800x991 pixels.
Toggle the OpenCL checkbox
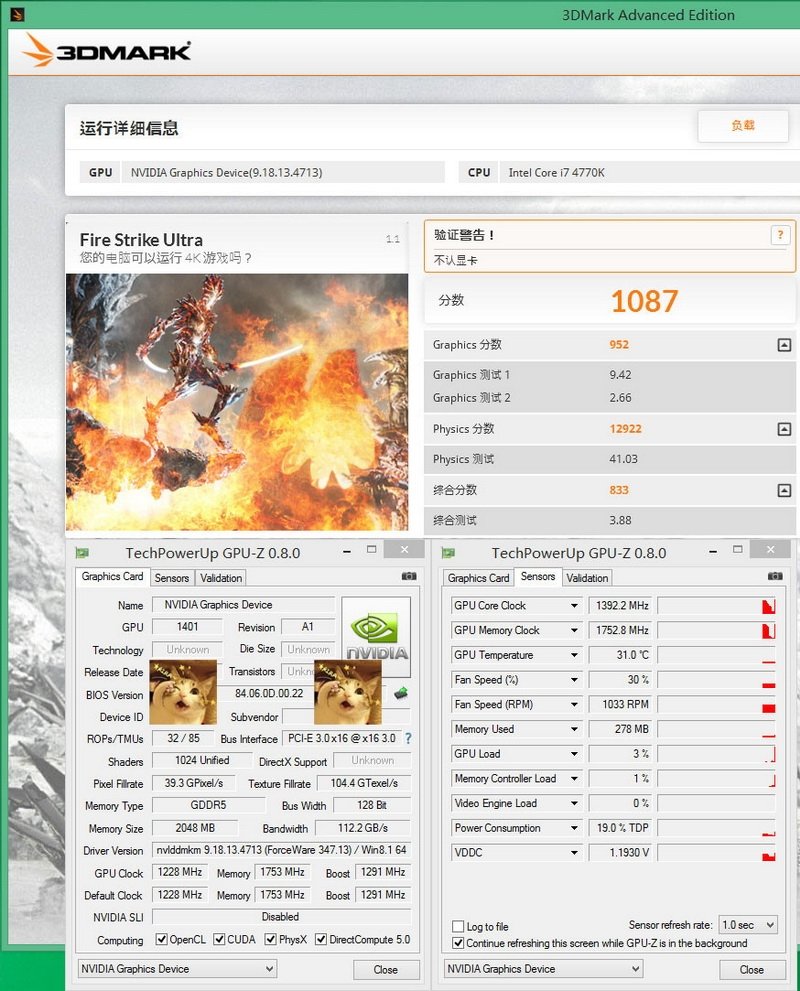tap(162, 940)
